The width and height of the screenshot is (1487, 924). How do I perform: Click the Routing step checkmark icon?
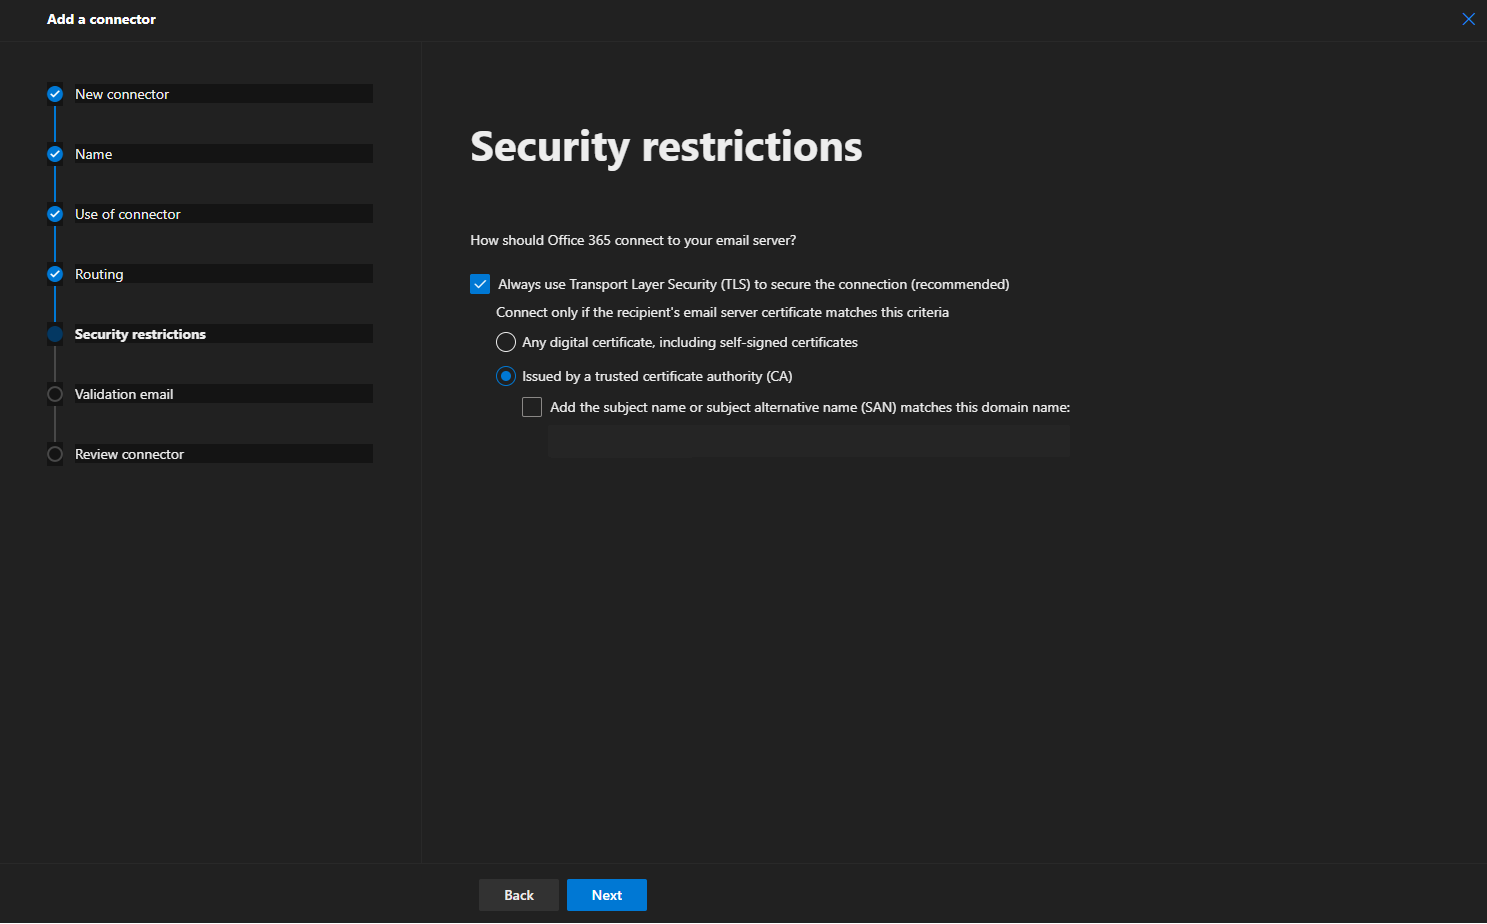55,274
